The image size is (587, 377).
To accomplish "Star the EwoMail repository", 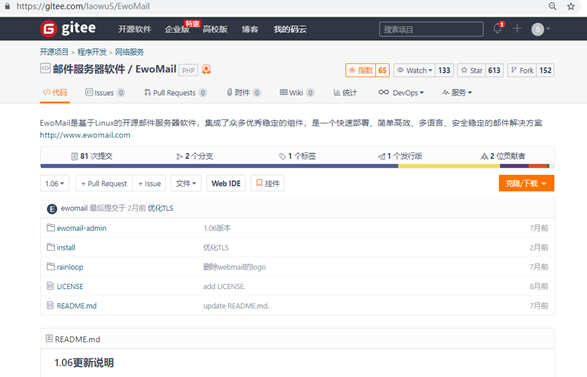I will point(472,70).
